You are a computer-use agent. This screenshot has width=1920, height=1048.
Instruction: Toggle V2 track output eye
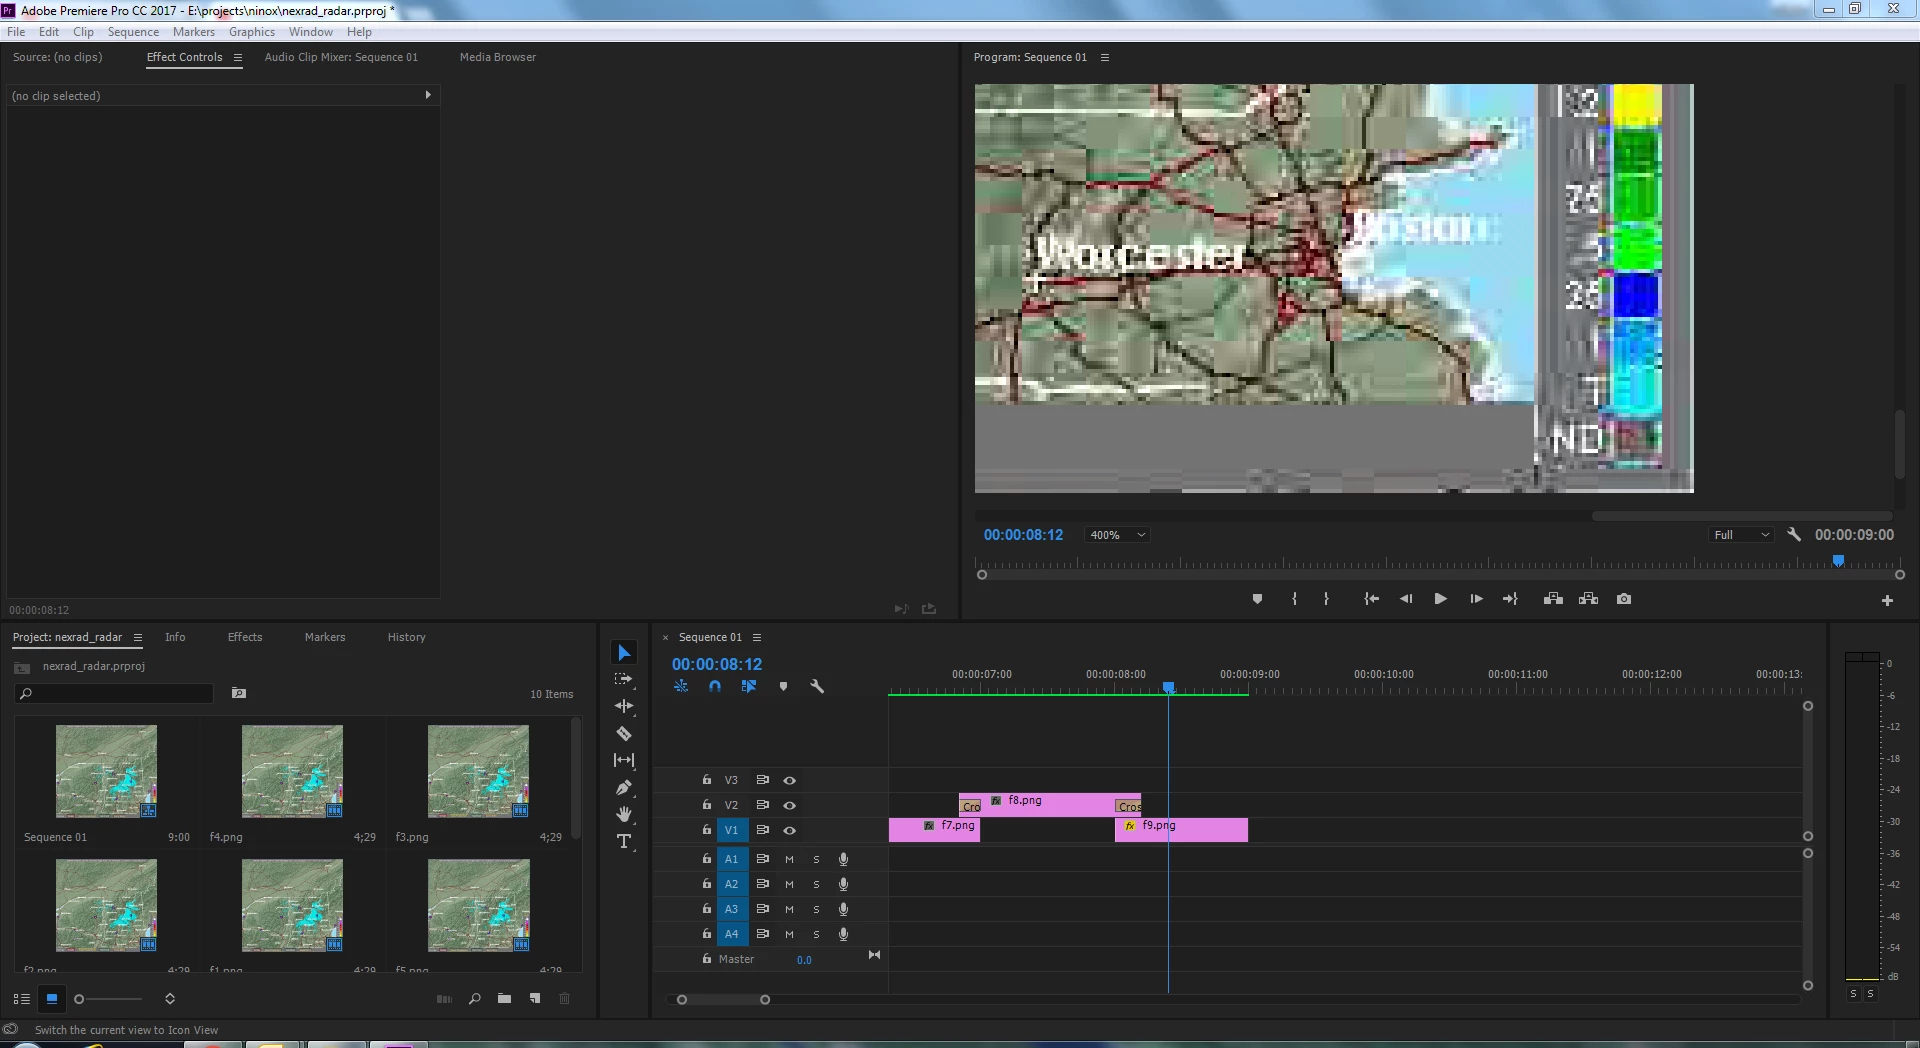(x=789, y=805)
